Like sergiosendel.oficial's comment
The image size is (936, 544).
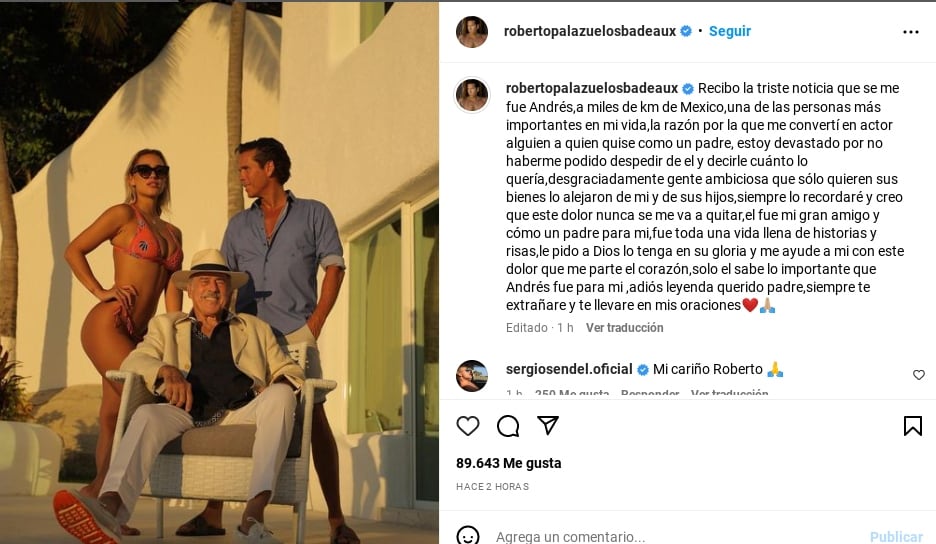coord(918,375)
